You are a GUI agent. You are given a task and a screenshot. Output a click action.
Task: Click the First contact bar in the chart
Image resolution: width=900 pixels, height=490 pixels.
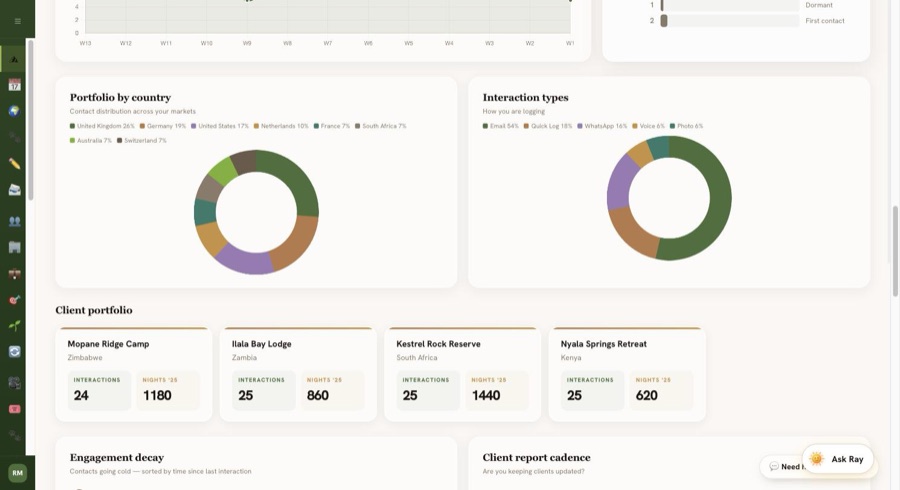point(664,21)
